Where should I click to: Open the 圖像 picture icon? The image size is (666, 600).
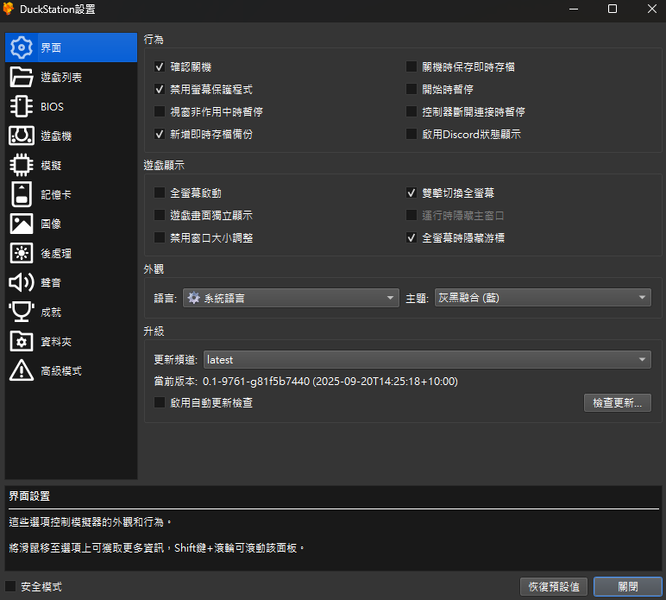pos(21,224)
